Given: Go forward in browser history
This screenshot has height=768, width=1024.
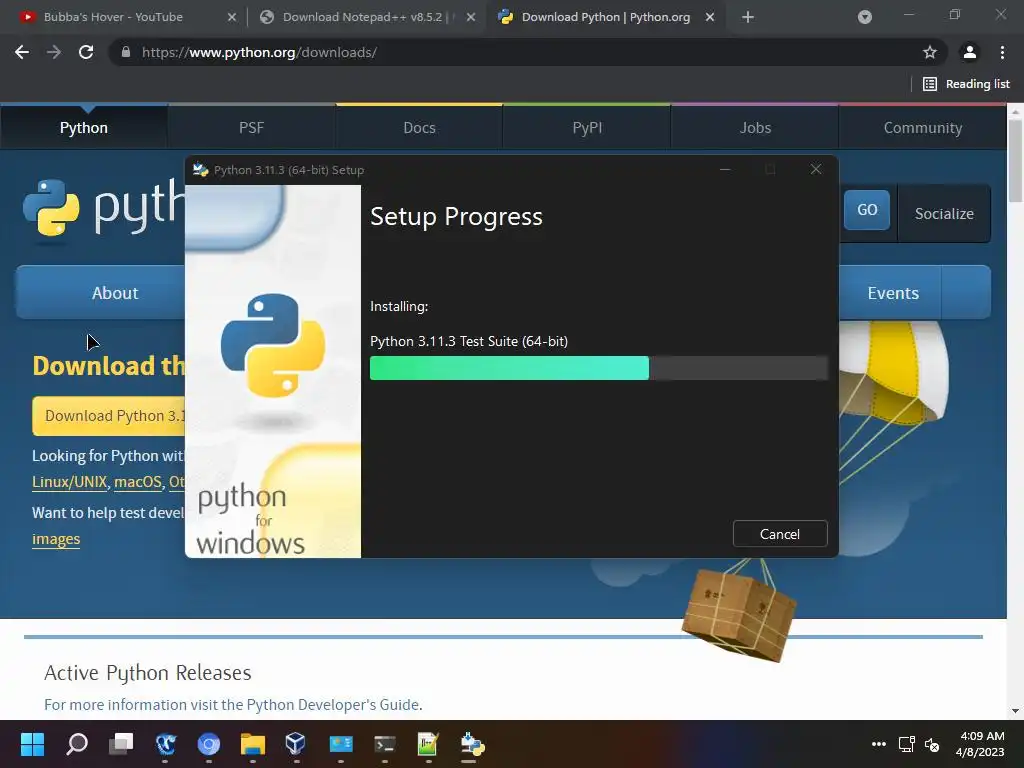Looking at the screenshot, I should pos(54,52).
